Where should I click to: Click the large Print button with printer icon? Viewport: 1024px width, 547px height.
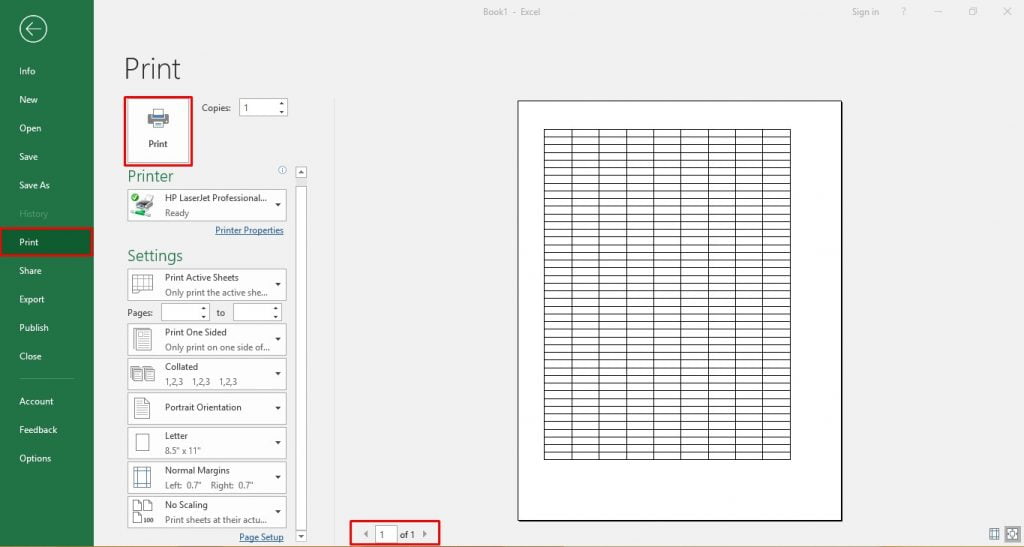158,131
